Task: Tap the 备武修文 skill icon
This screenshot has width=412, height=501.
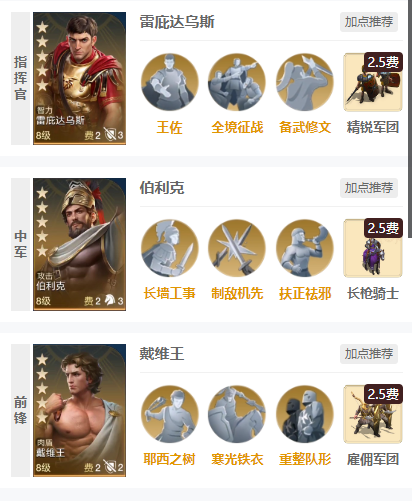Action: [305, 82]
